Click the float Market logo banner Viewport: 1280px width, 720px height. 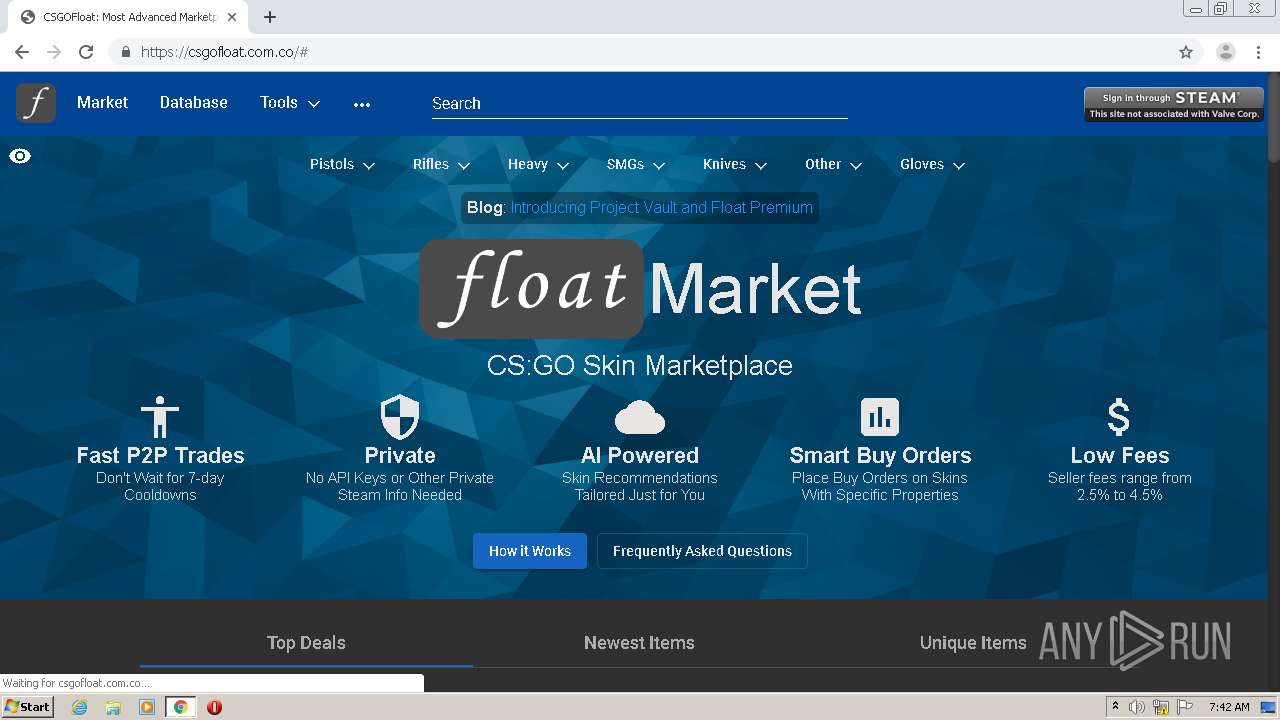(640, 289)
